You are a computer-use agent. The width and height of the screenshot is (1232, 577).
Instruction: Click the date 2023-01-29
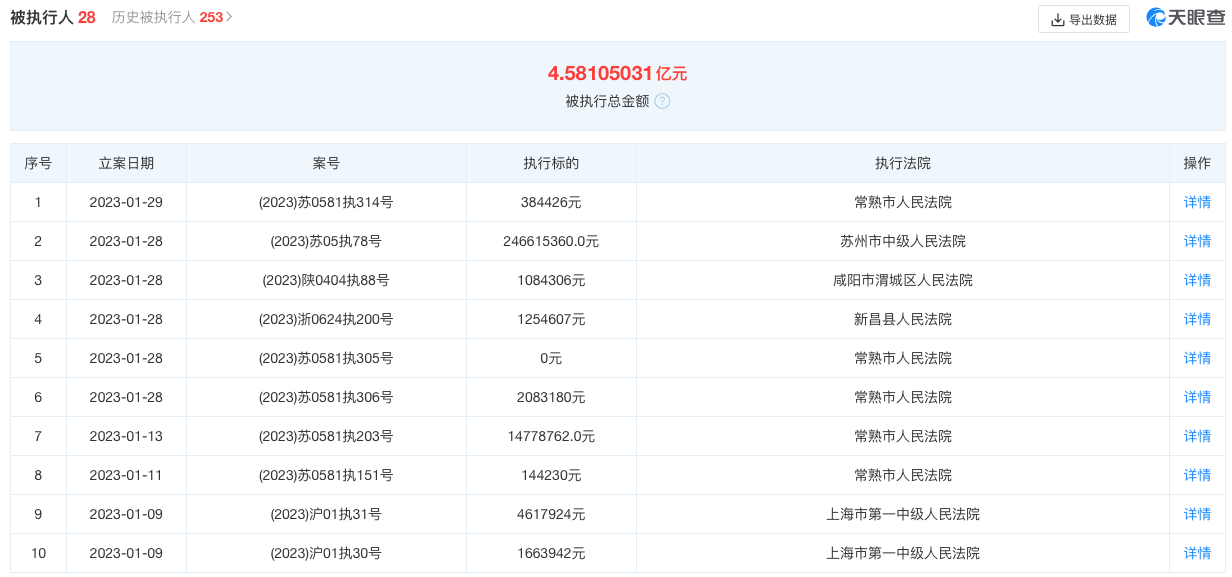point(126,202)
